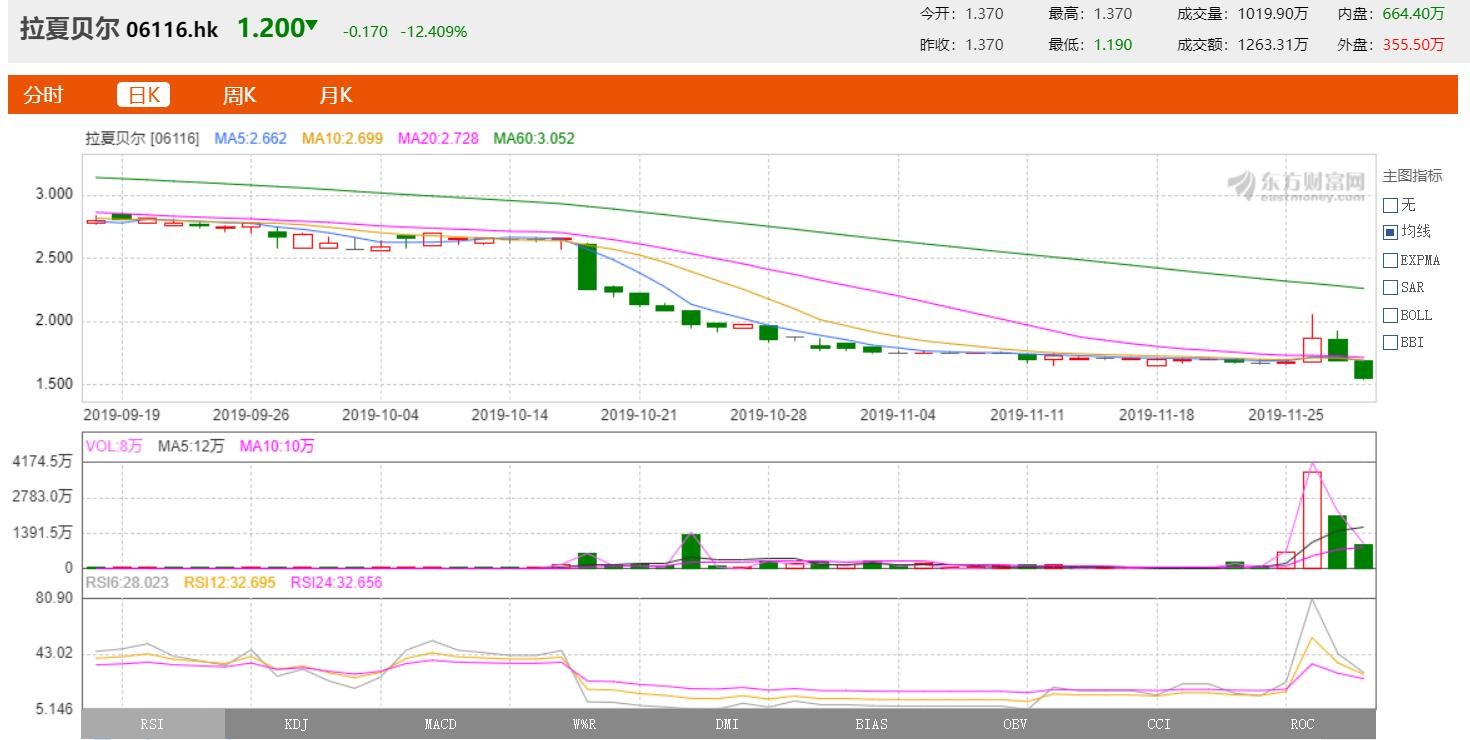Open the ROC indicator tab
The image size is (1470, 740).
click(1303, 724)
